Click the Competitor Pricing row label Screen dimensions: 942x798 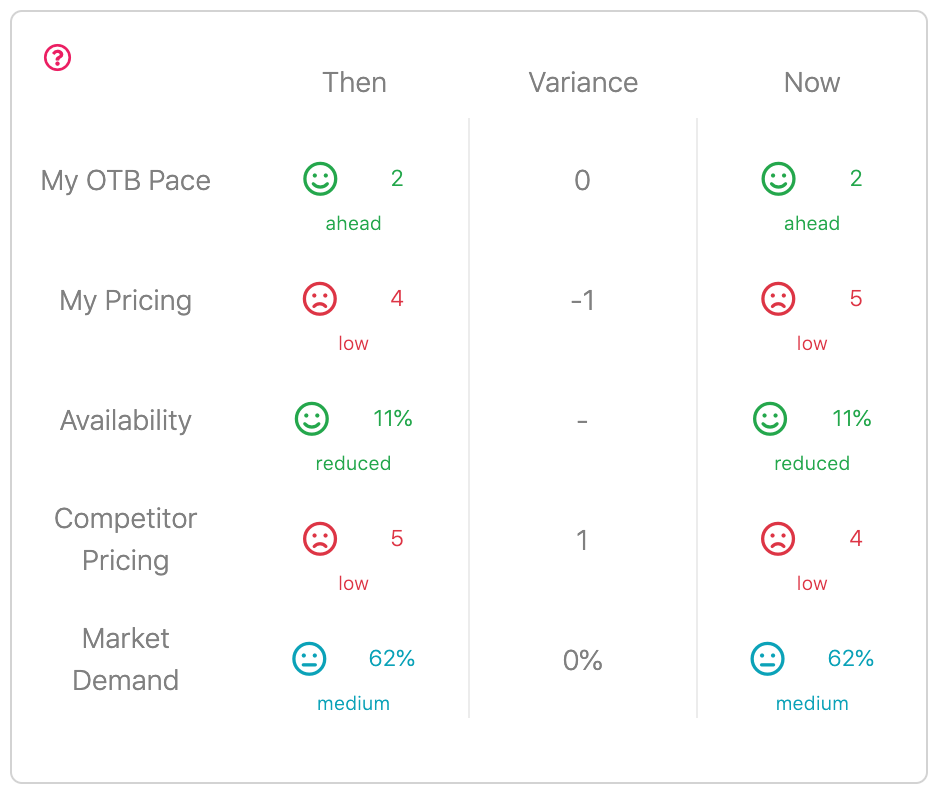coord(126,539)
